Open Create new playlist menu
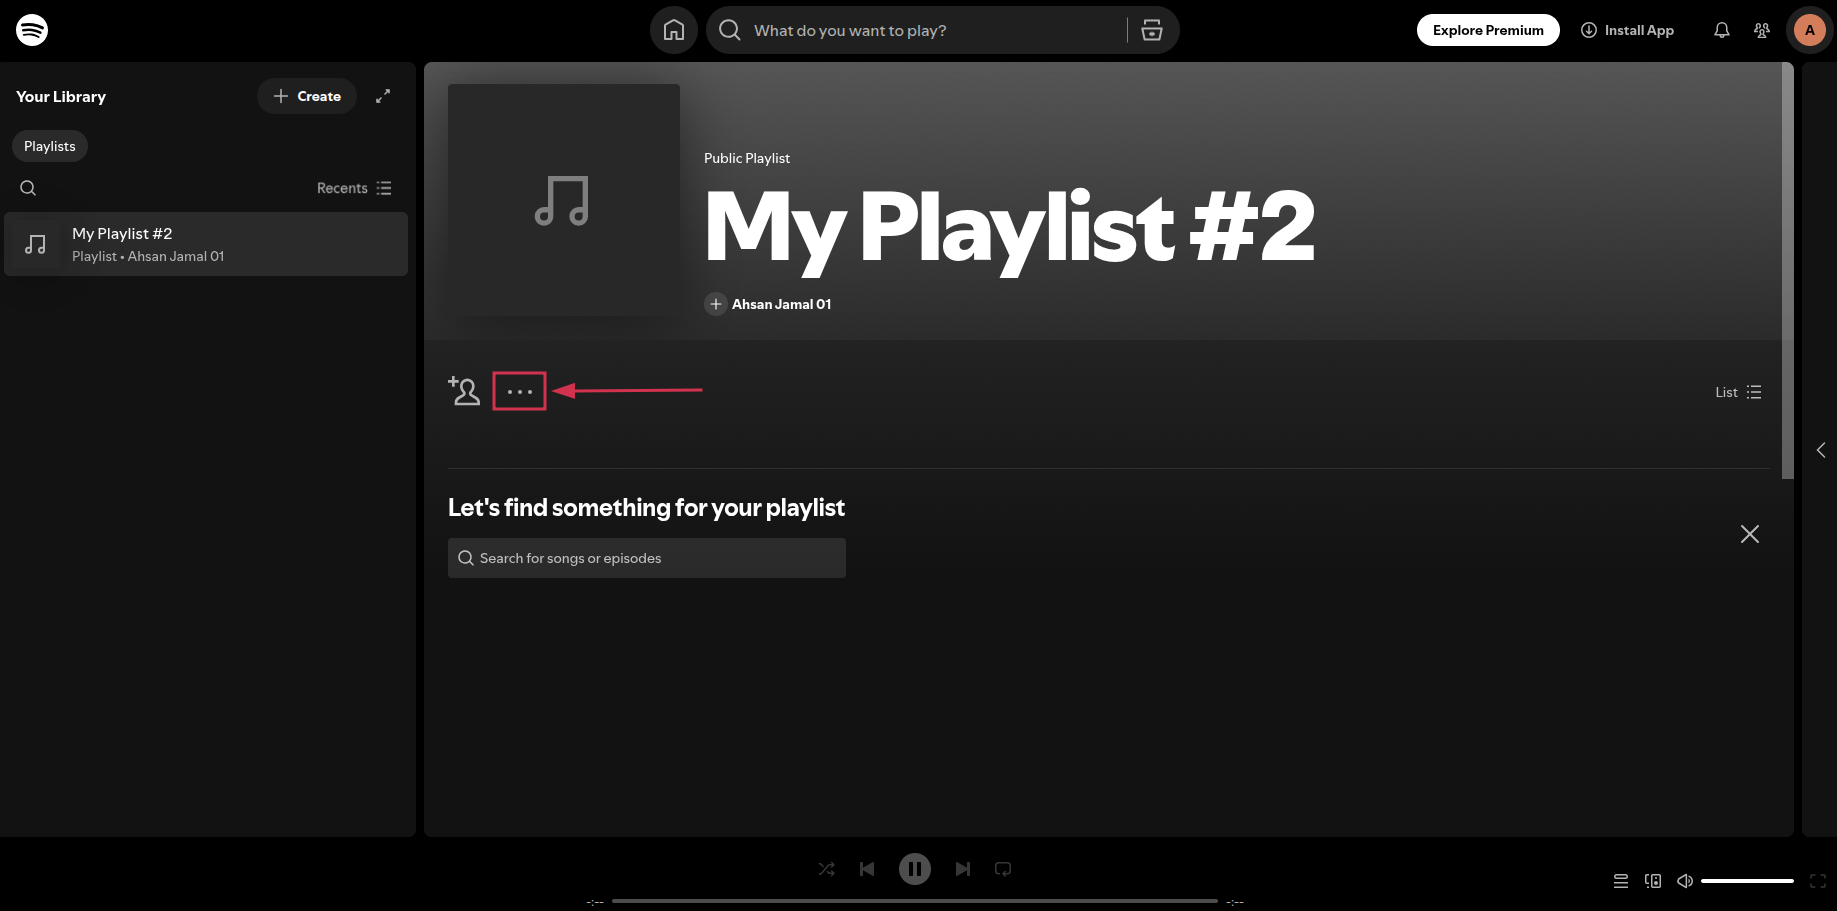The width and height of the screenshot is (1837, 911). (307, 96)
